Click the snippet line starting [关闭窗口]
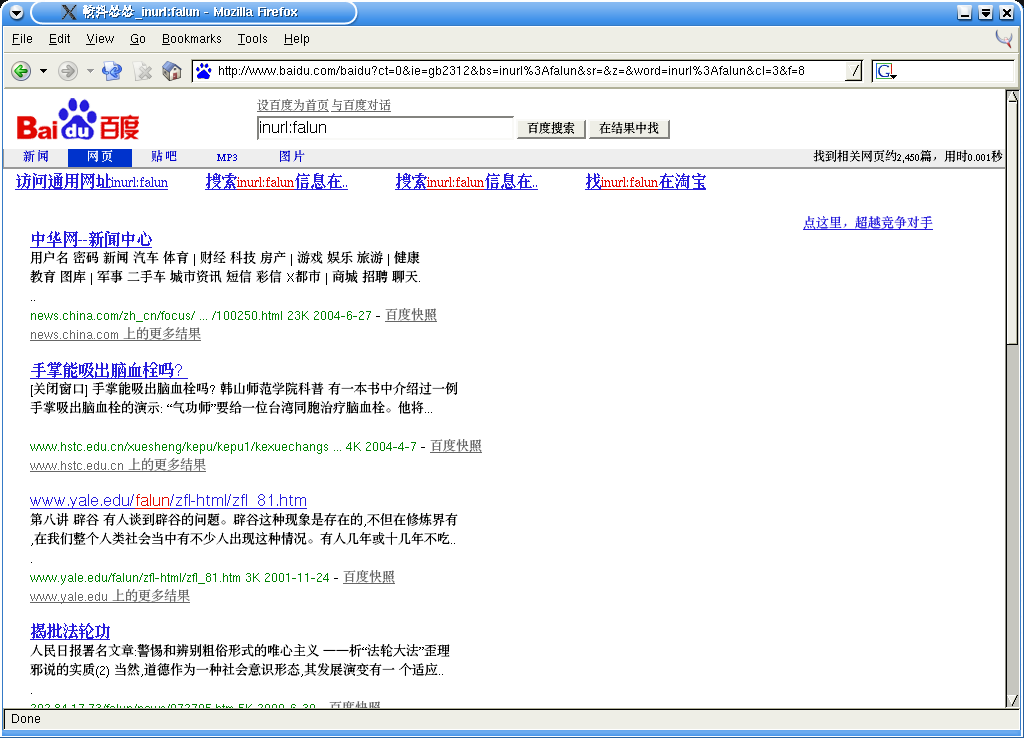This screenshot has height=738, width=1024. [x=244, y=389]
